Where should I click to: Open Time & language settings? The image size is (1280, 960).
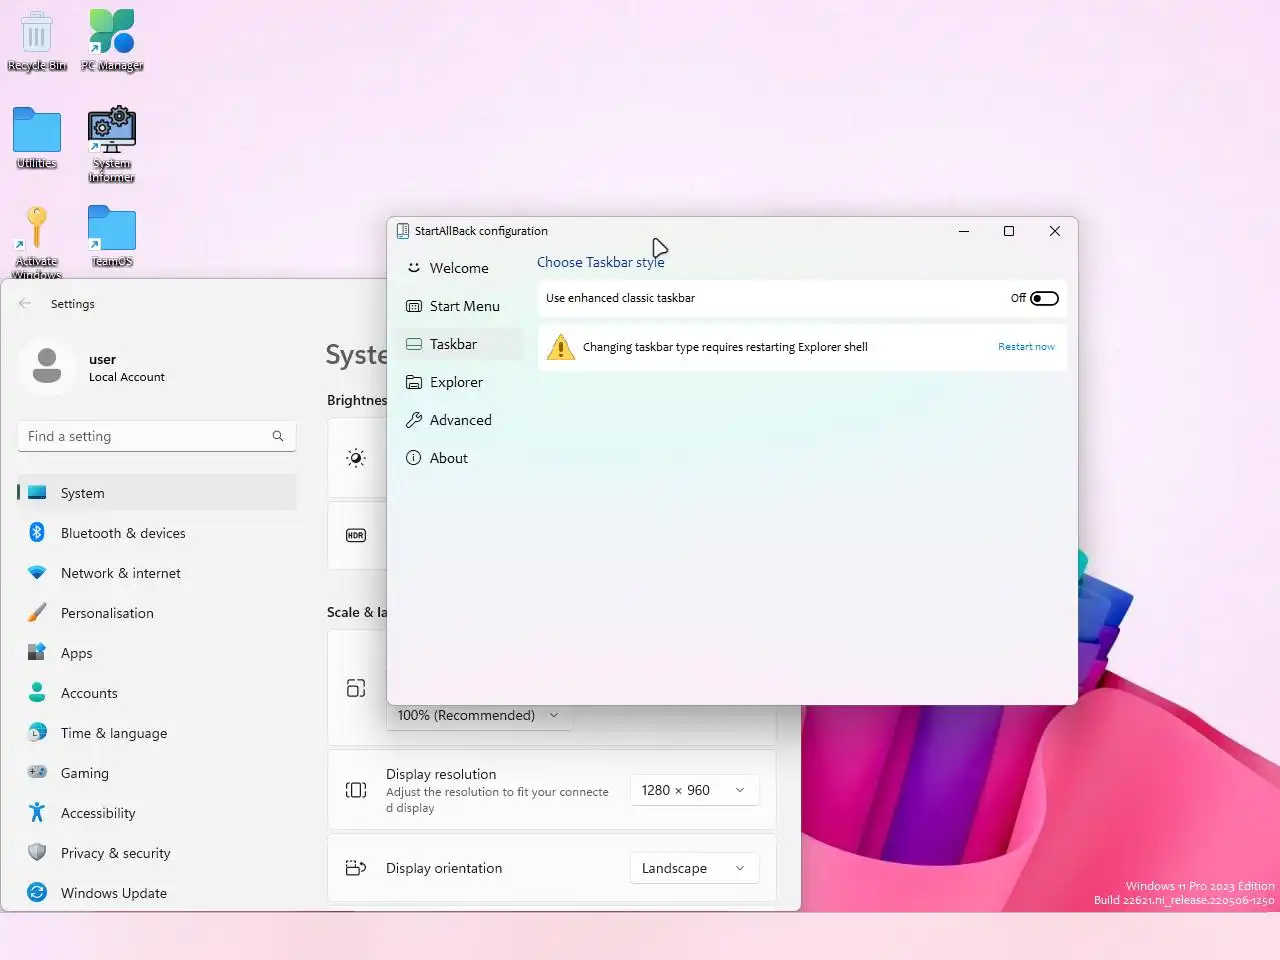tap(157, 733)
